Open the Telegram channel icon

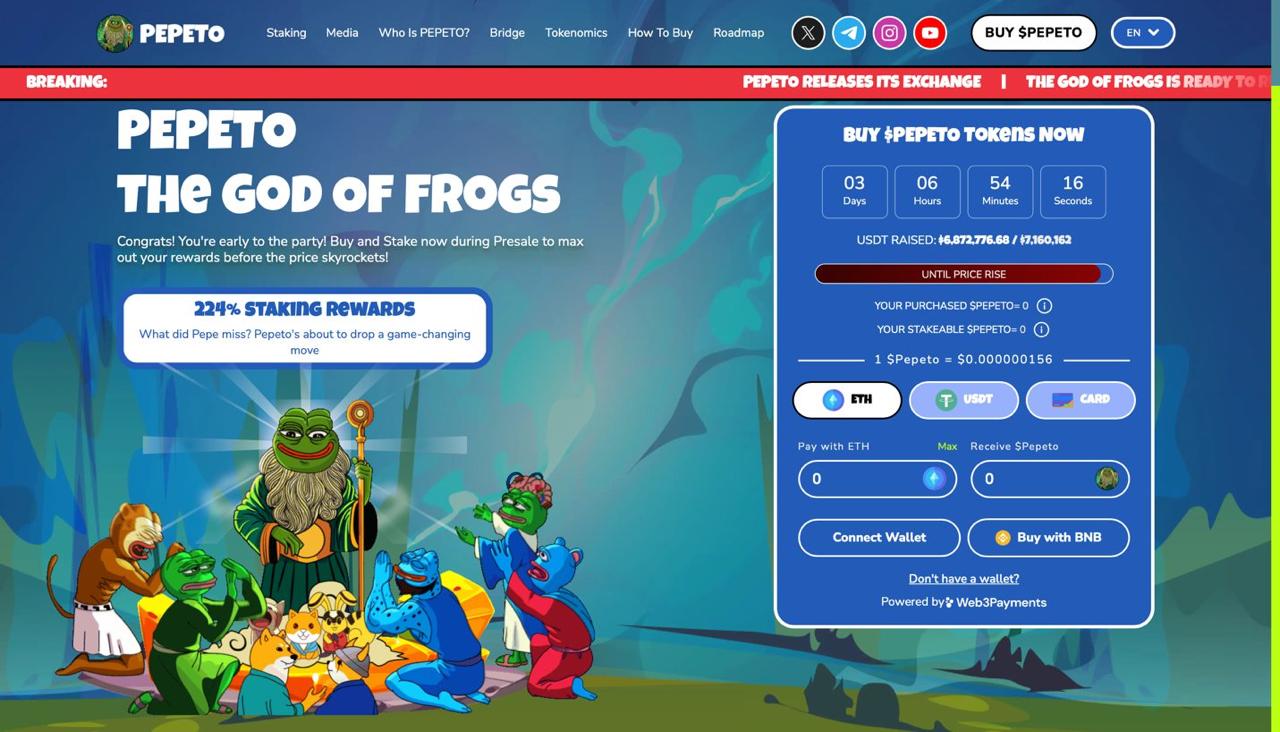[x=849, y=33]
